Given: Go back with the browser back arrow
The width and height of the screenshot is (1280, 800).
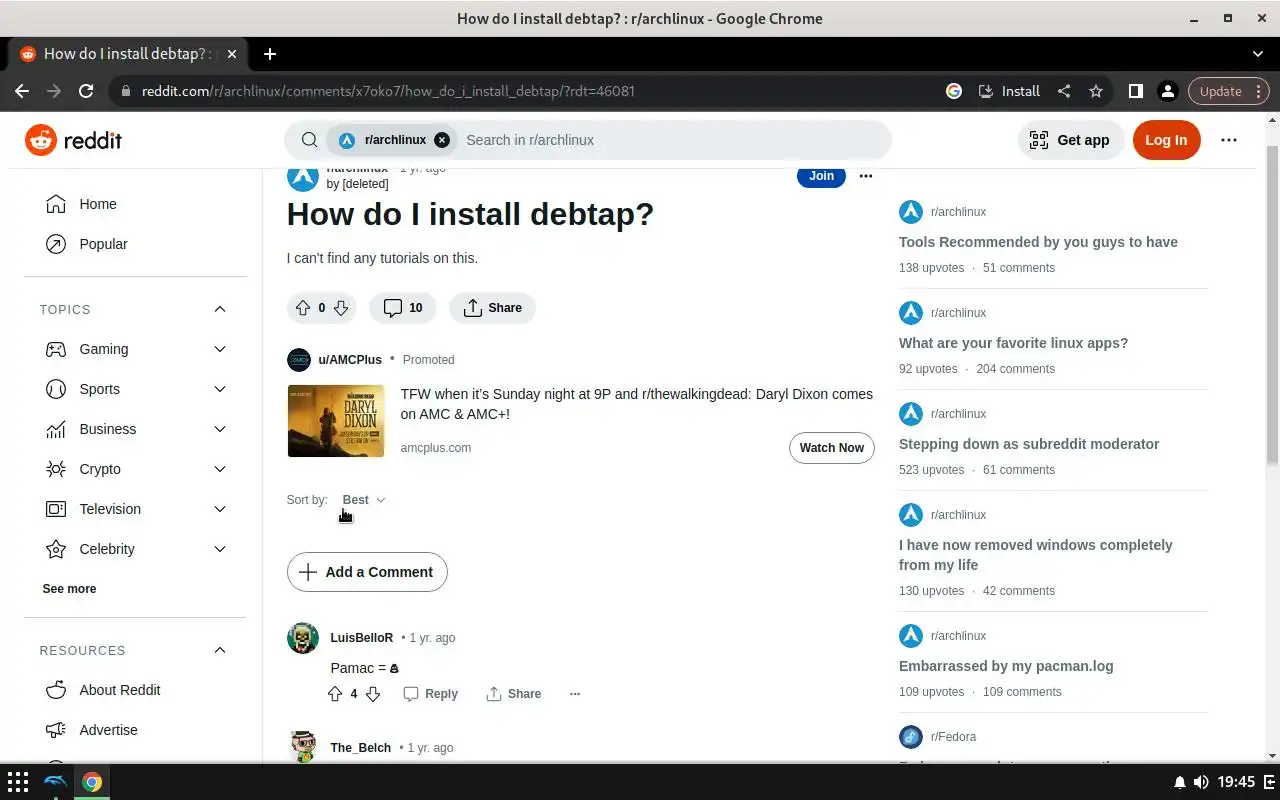Looking at the screenshot, I should coord(22,91).
